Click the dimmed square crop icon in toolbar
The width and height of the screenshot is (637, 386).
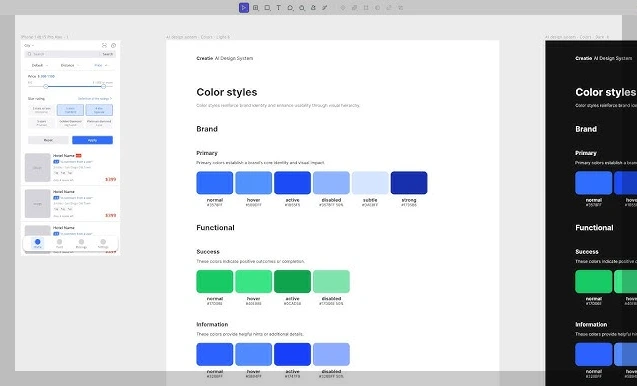point(366,8)
